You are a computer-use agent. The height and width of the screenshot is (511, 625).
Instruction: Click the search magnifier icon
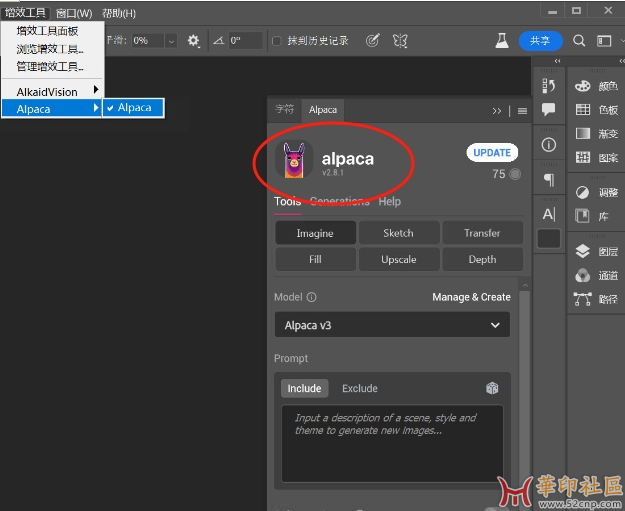click(579, 41)
